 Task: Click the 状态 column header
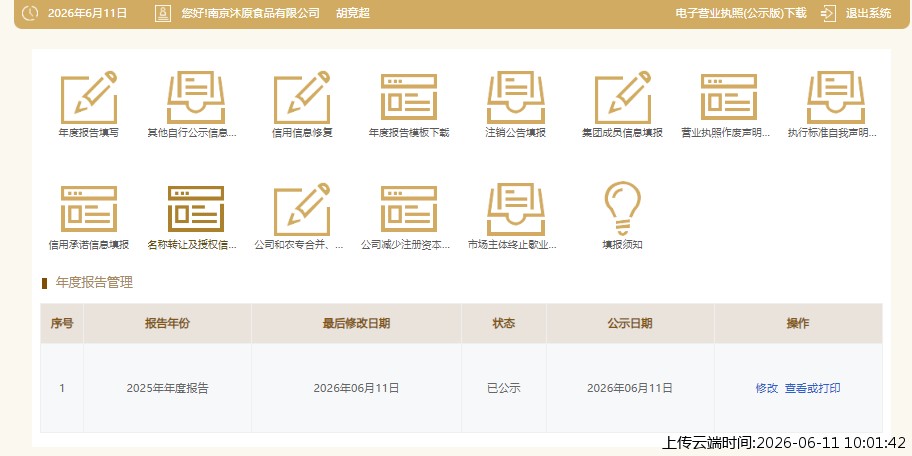click(504, 323)
